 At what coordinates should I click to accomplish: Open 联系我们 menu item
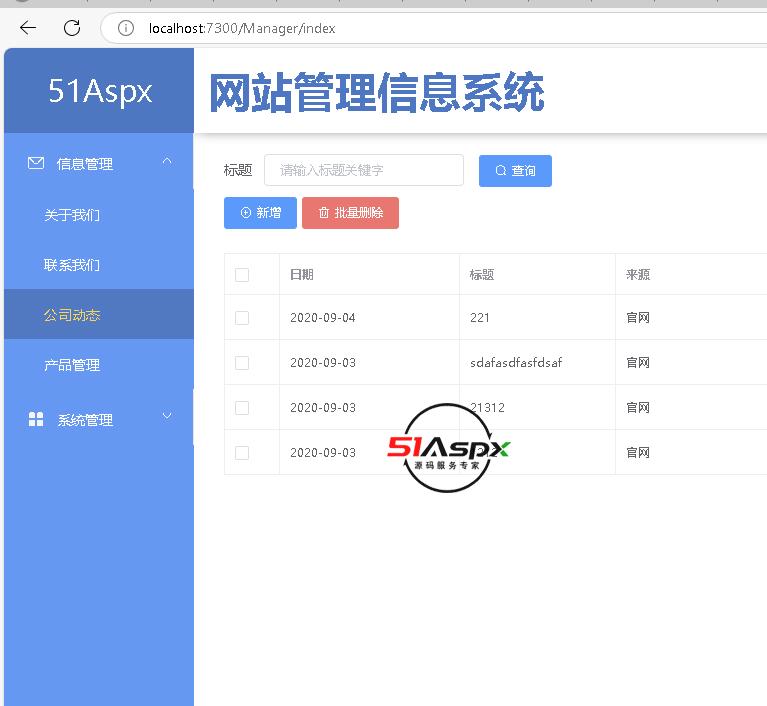click(72, 265)
